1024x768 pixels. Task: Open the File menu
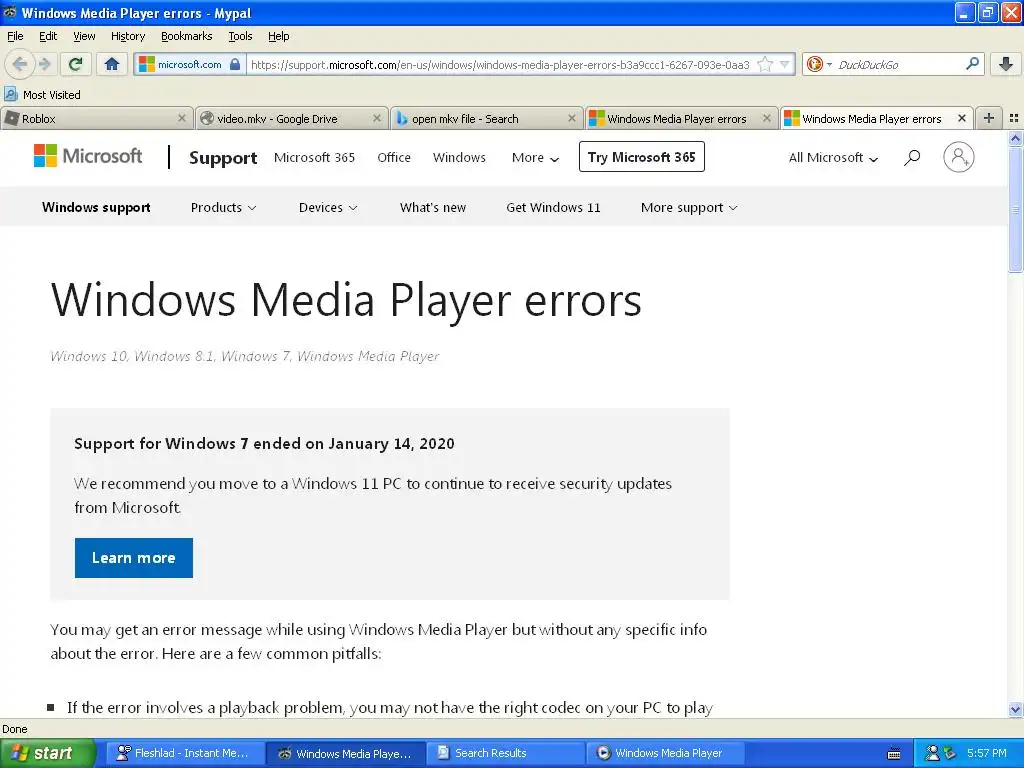pos(15,36)
